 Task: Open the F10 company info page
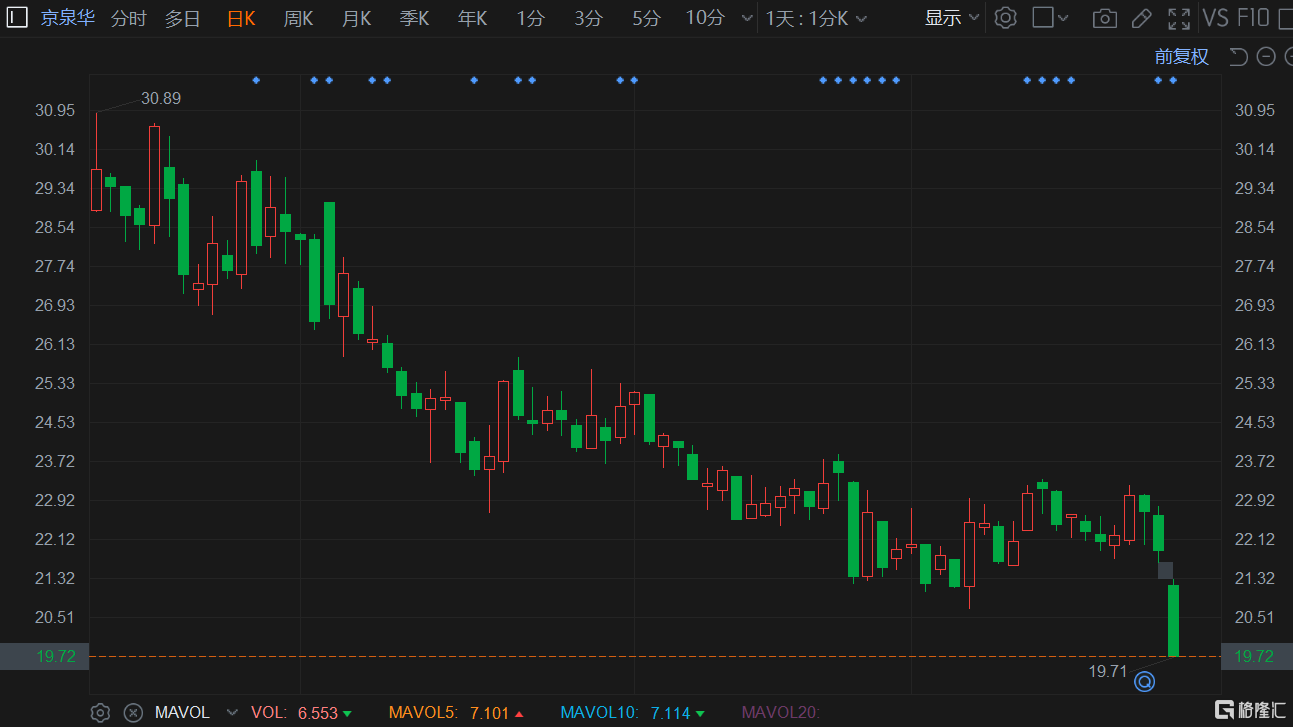[1253, 18]
